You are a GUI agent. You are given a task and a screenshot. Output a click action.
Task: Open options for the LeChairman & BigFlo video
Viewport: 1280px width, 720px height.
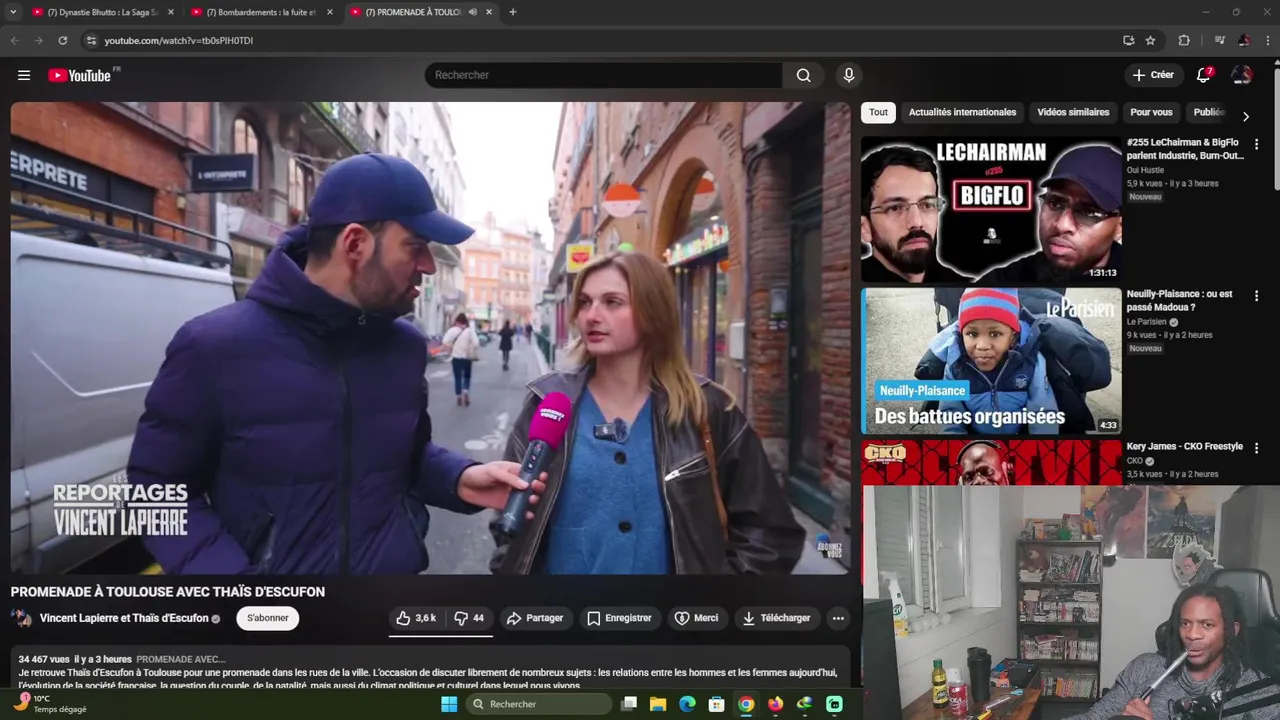1256,144
